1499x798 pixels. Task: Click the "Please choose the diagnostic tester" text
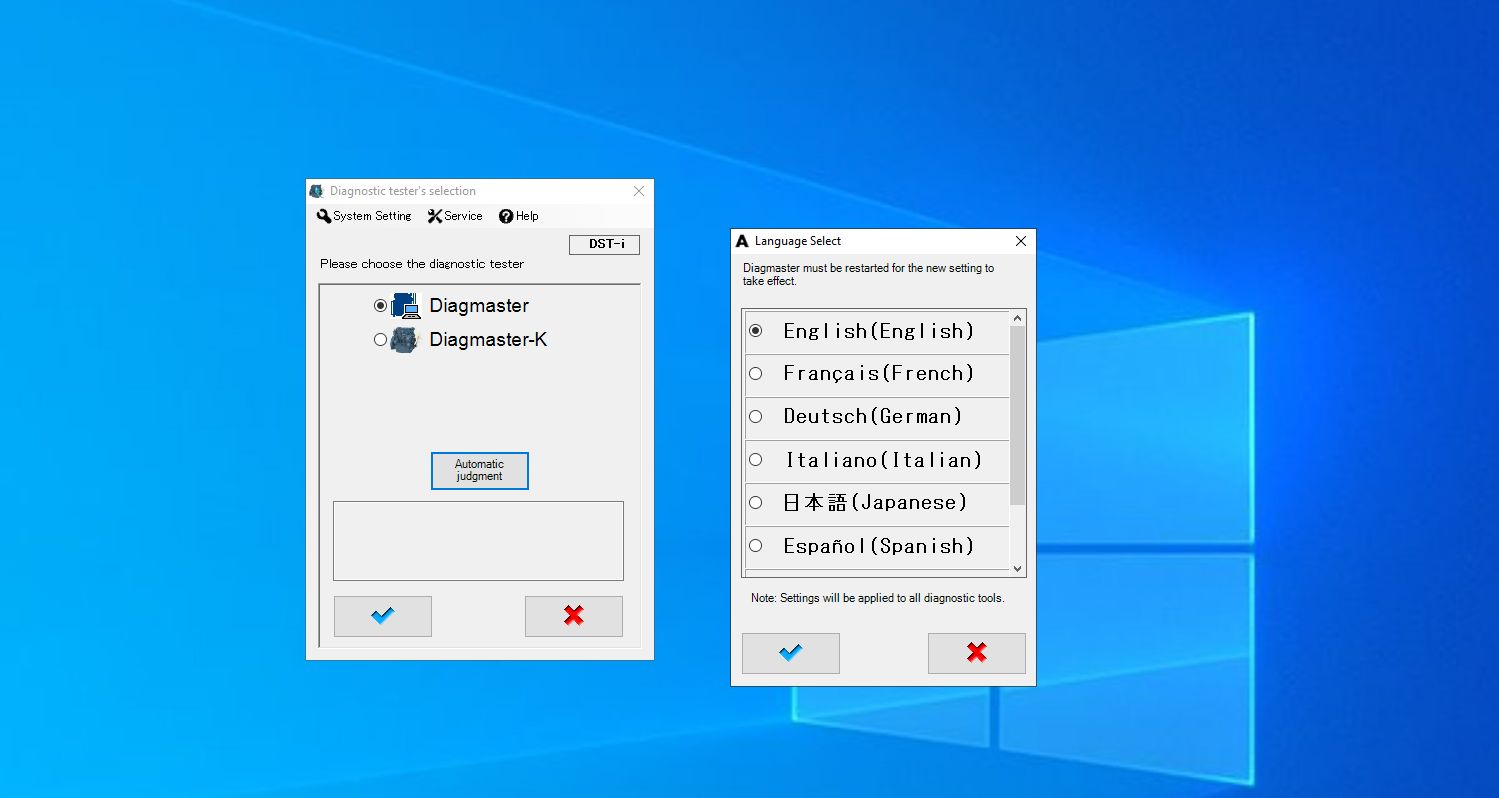[422, 264]
